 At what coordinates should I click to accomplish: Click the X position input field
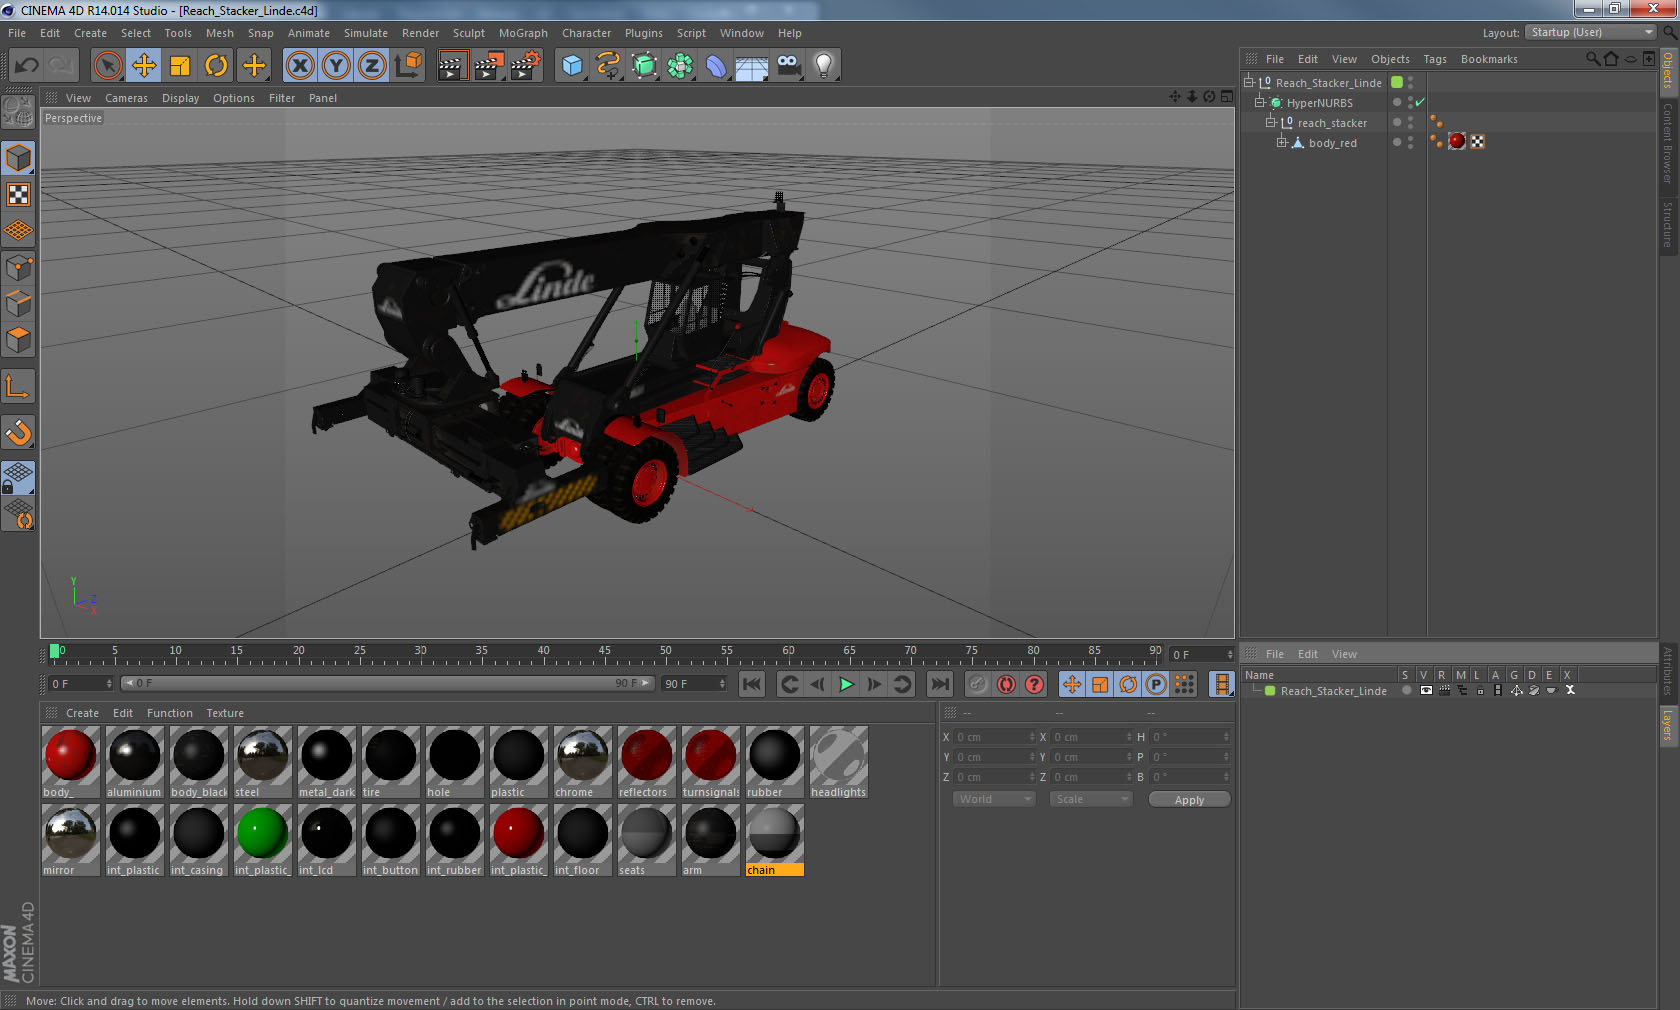pyautogui.click(x=994, y=737)
